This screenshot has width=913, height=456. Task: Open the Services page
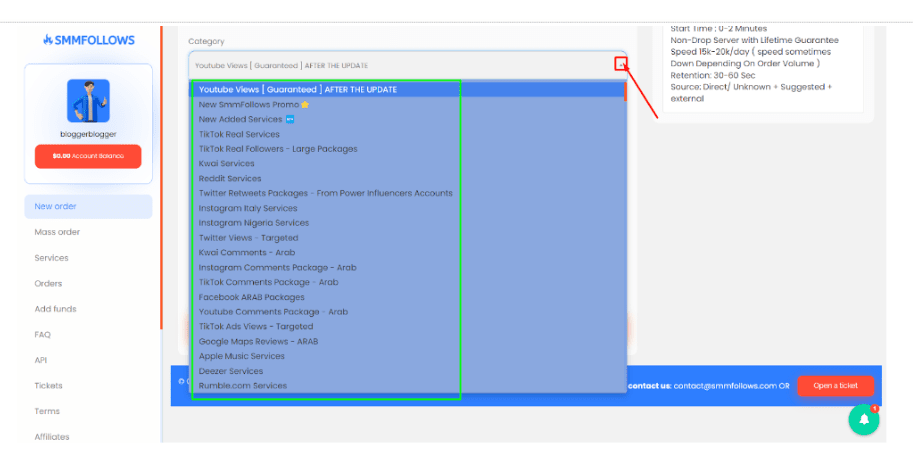[x=51, y=257]
